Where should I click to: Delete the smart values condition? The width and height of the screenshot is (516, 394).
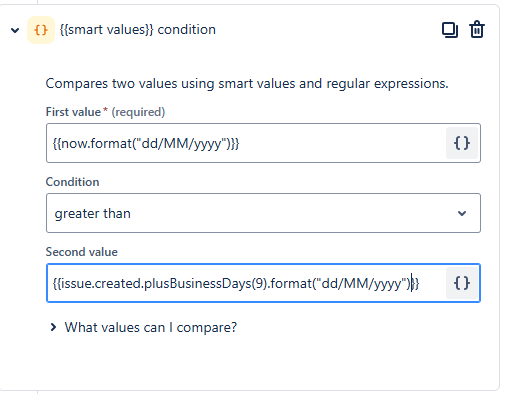click(477, 30)
